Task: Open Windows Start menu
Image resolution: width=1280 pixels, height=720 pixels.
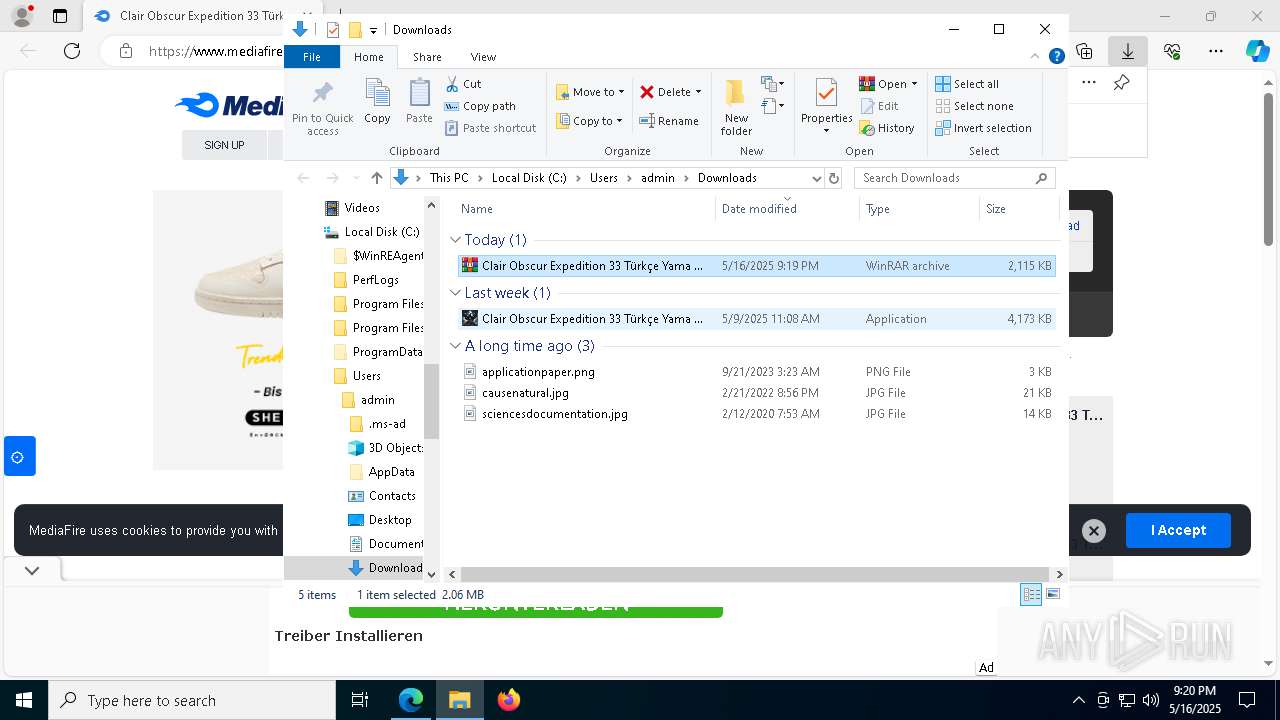Action: (24, 700)
